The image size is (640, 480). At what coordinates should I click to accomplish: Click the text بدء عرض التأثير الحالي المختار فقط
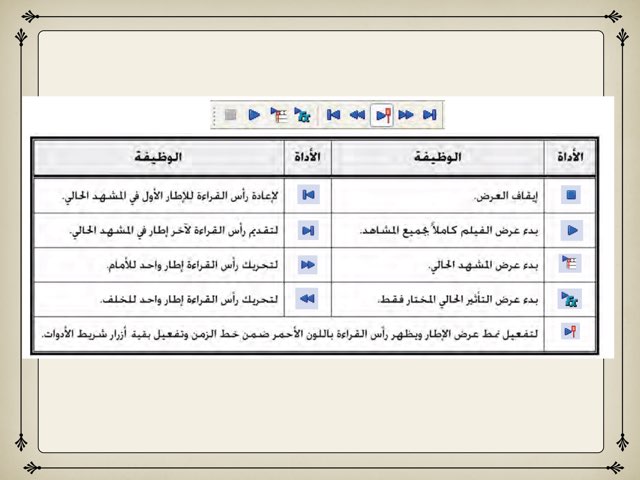pyautogui.click(x=459, y=300)
